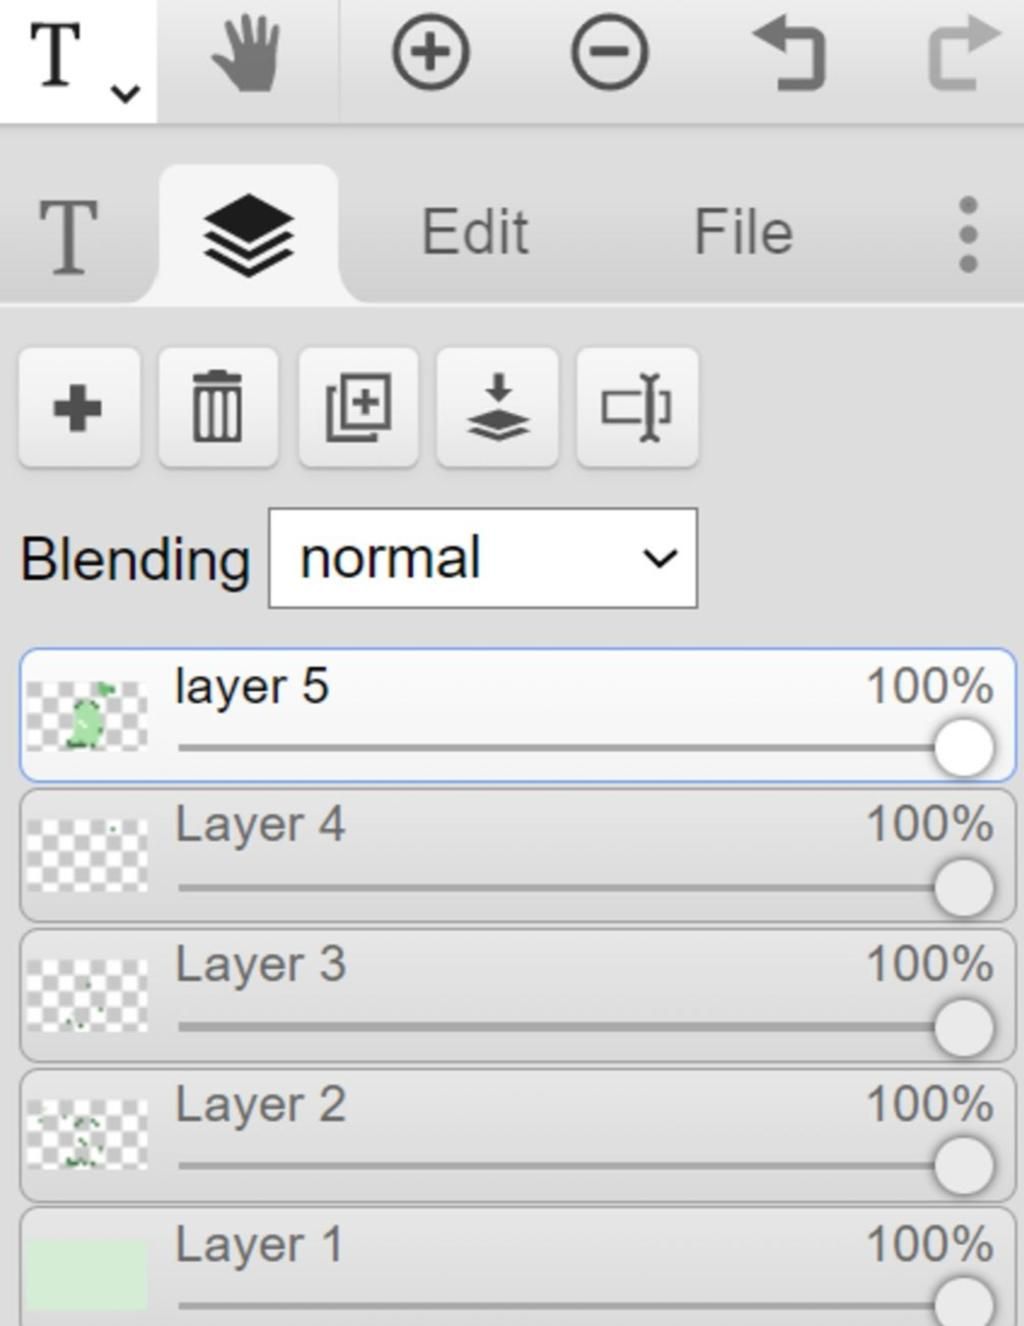Screen dimensions: 1024x1326
Task: Open the Text tool dropdown arrow
Action: coord(125,93)
